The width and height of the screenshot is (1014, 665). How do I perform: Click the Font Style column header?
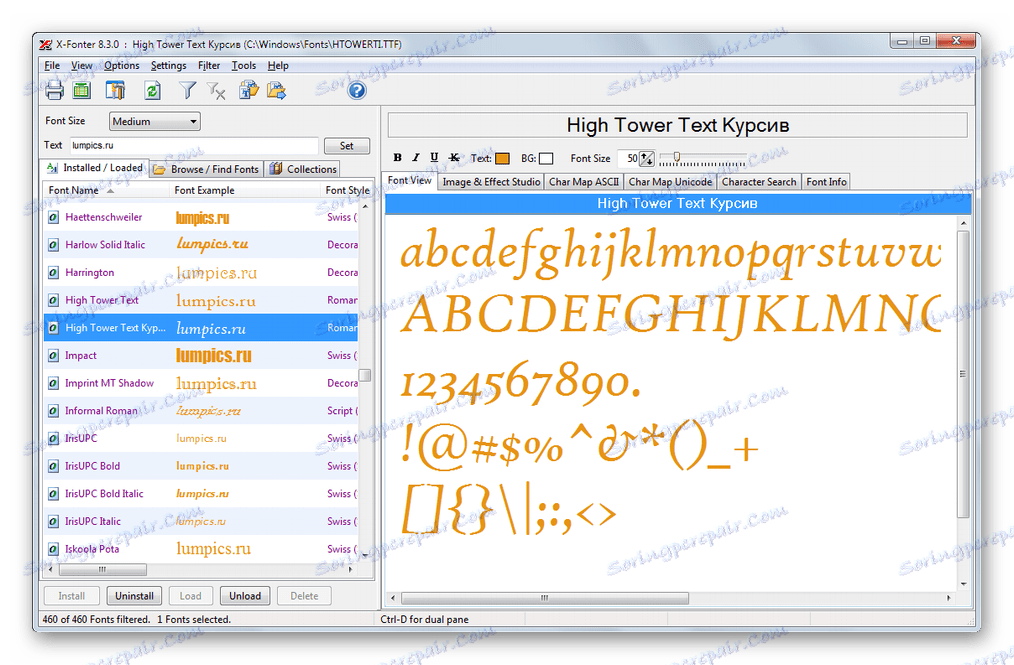347,191
